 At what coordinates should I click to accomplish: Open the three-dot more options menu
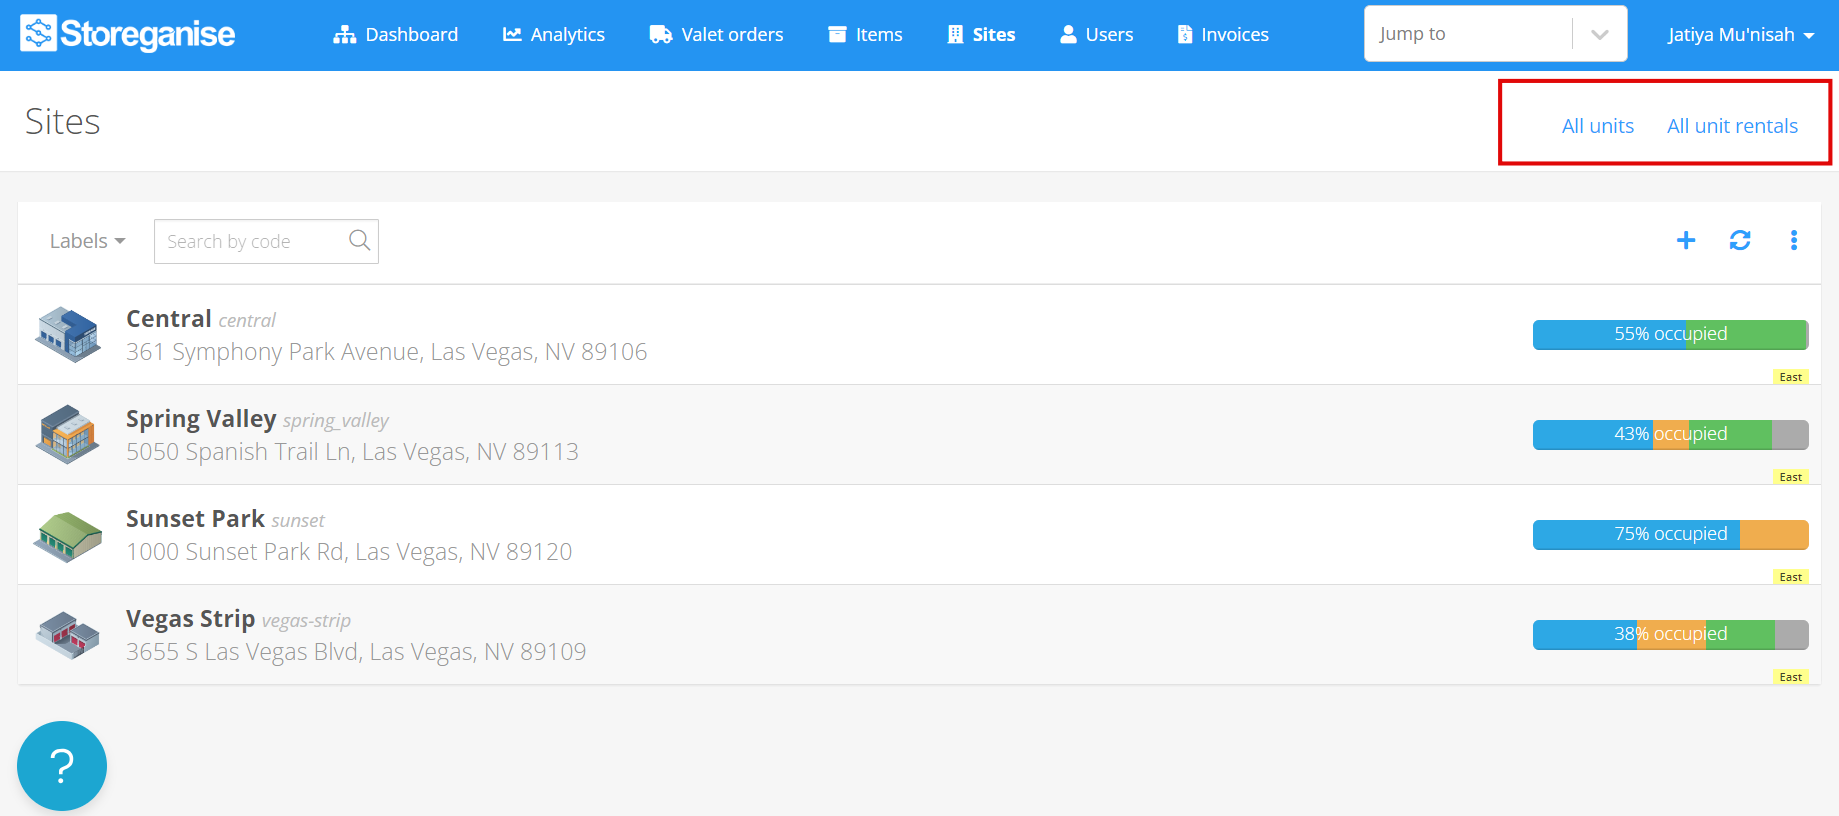point(1794,240)
